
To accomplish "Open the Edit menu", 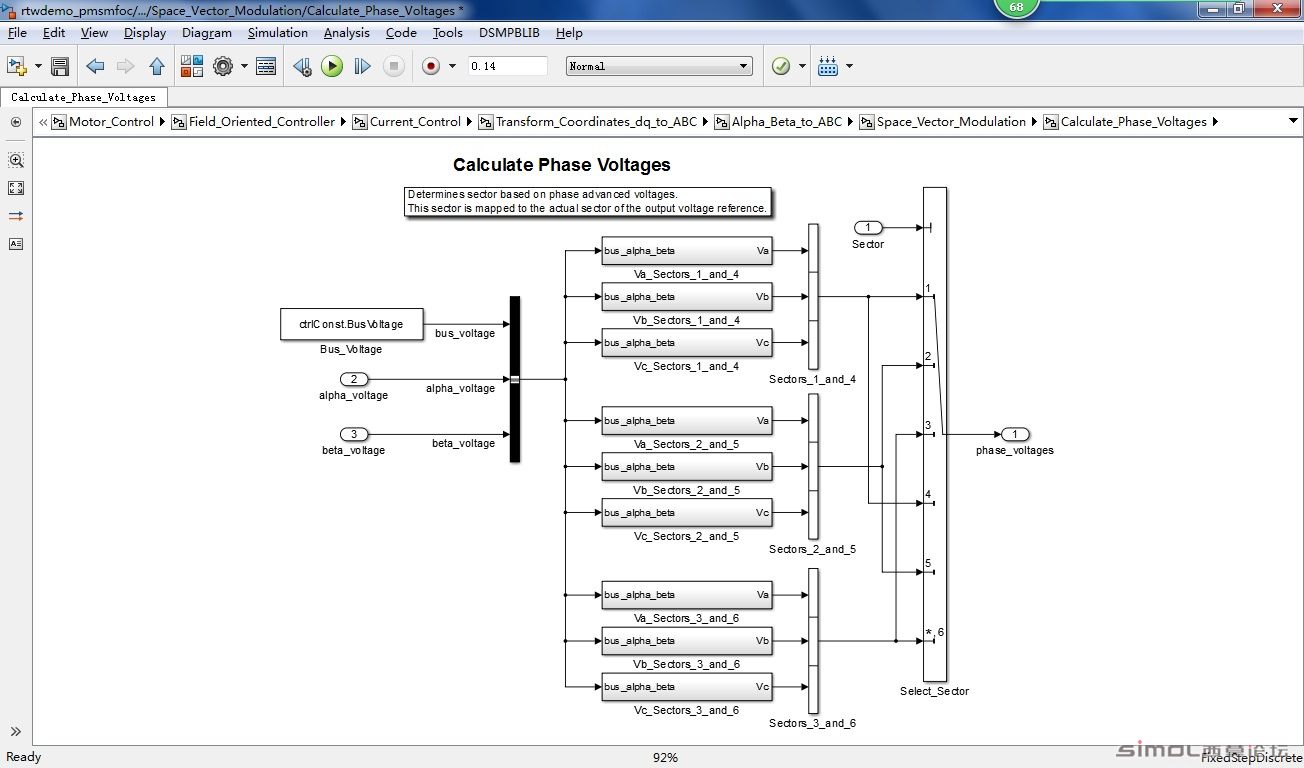I will tap(54, 33).
